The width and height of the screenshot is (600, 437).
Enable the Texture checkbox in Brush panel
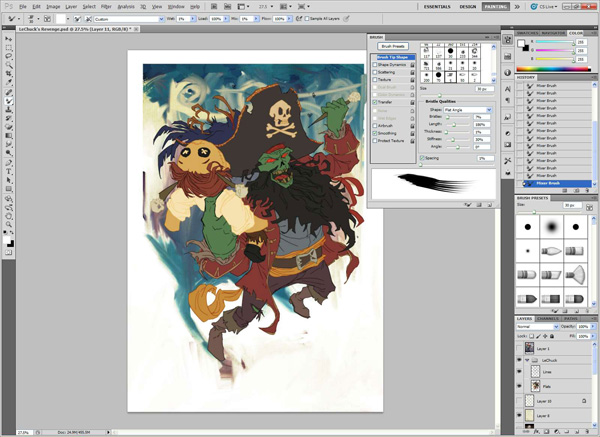click(375, 80)
